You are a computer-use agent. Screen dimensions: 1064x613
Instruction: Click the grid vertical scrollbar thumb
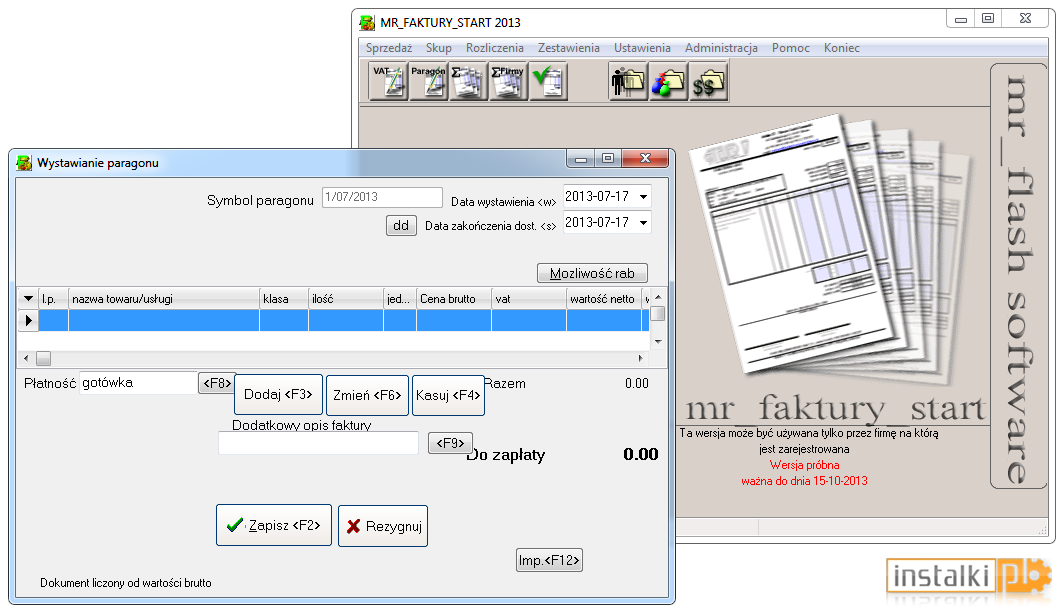pos(657,314)
